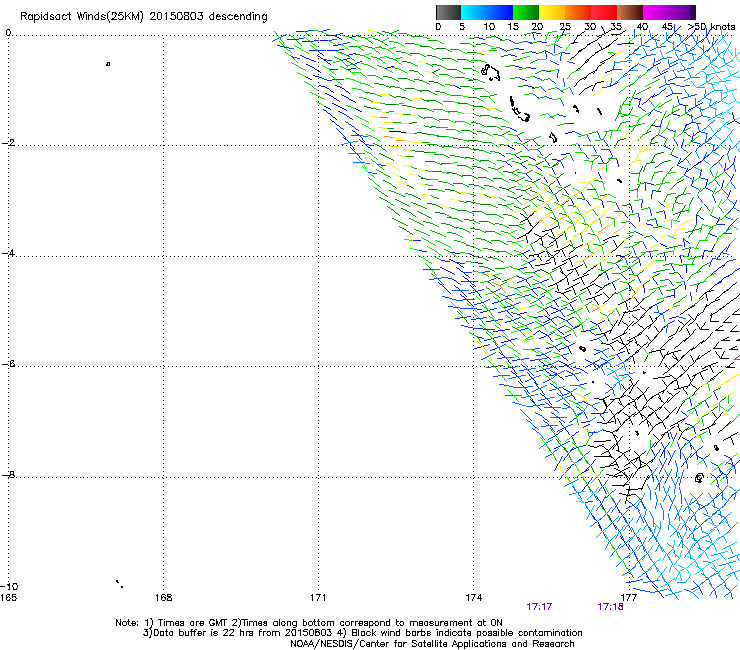Click the NOAA/NESDIS credit line
This screenshot has width=740, height=650.
(x=432, y=644)
